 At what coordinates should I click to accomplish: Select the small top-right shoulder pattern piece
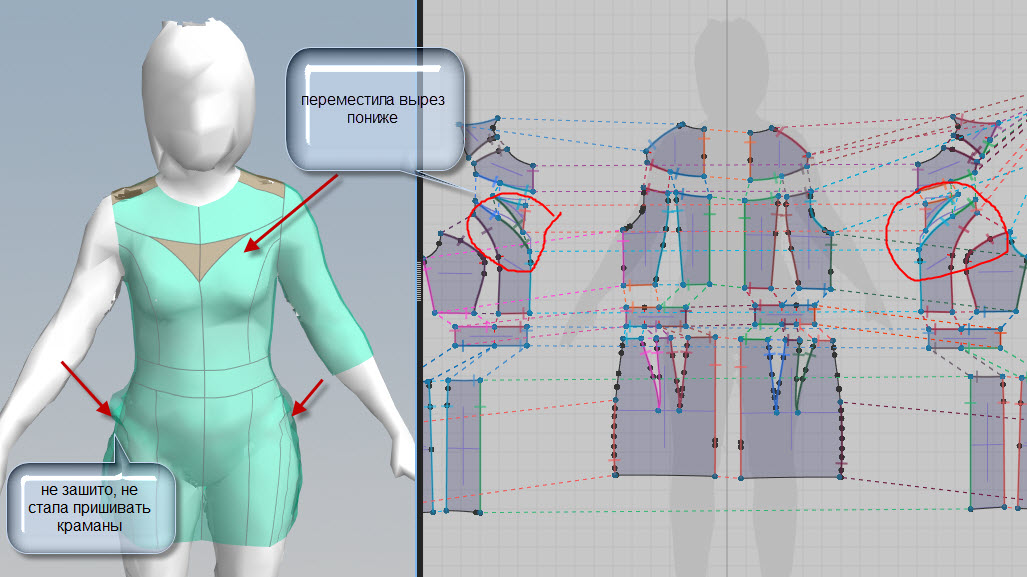(x=976, y=132)
